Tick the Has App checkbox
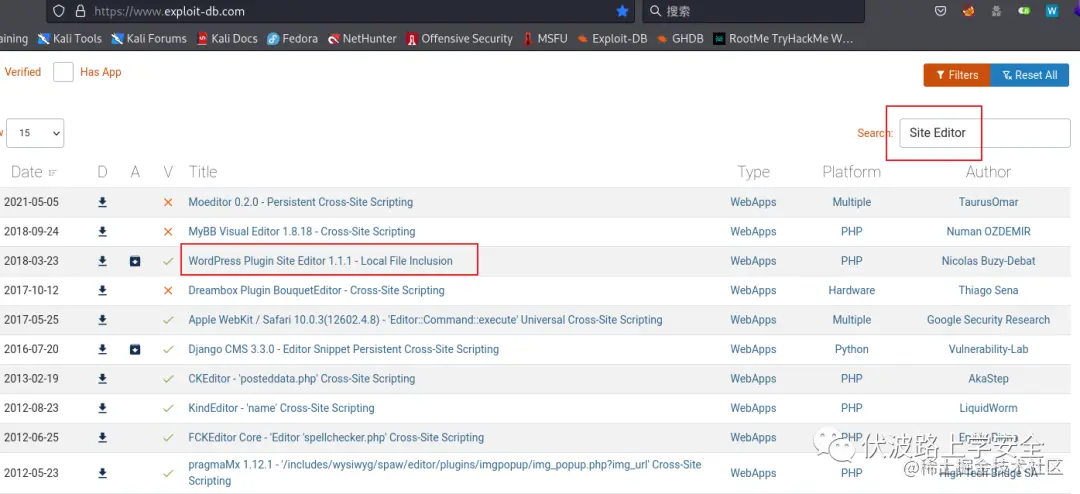Image resolution: width=1080 pixels, height=494 pixels. click(63, 72)
